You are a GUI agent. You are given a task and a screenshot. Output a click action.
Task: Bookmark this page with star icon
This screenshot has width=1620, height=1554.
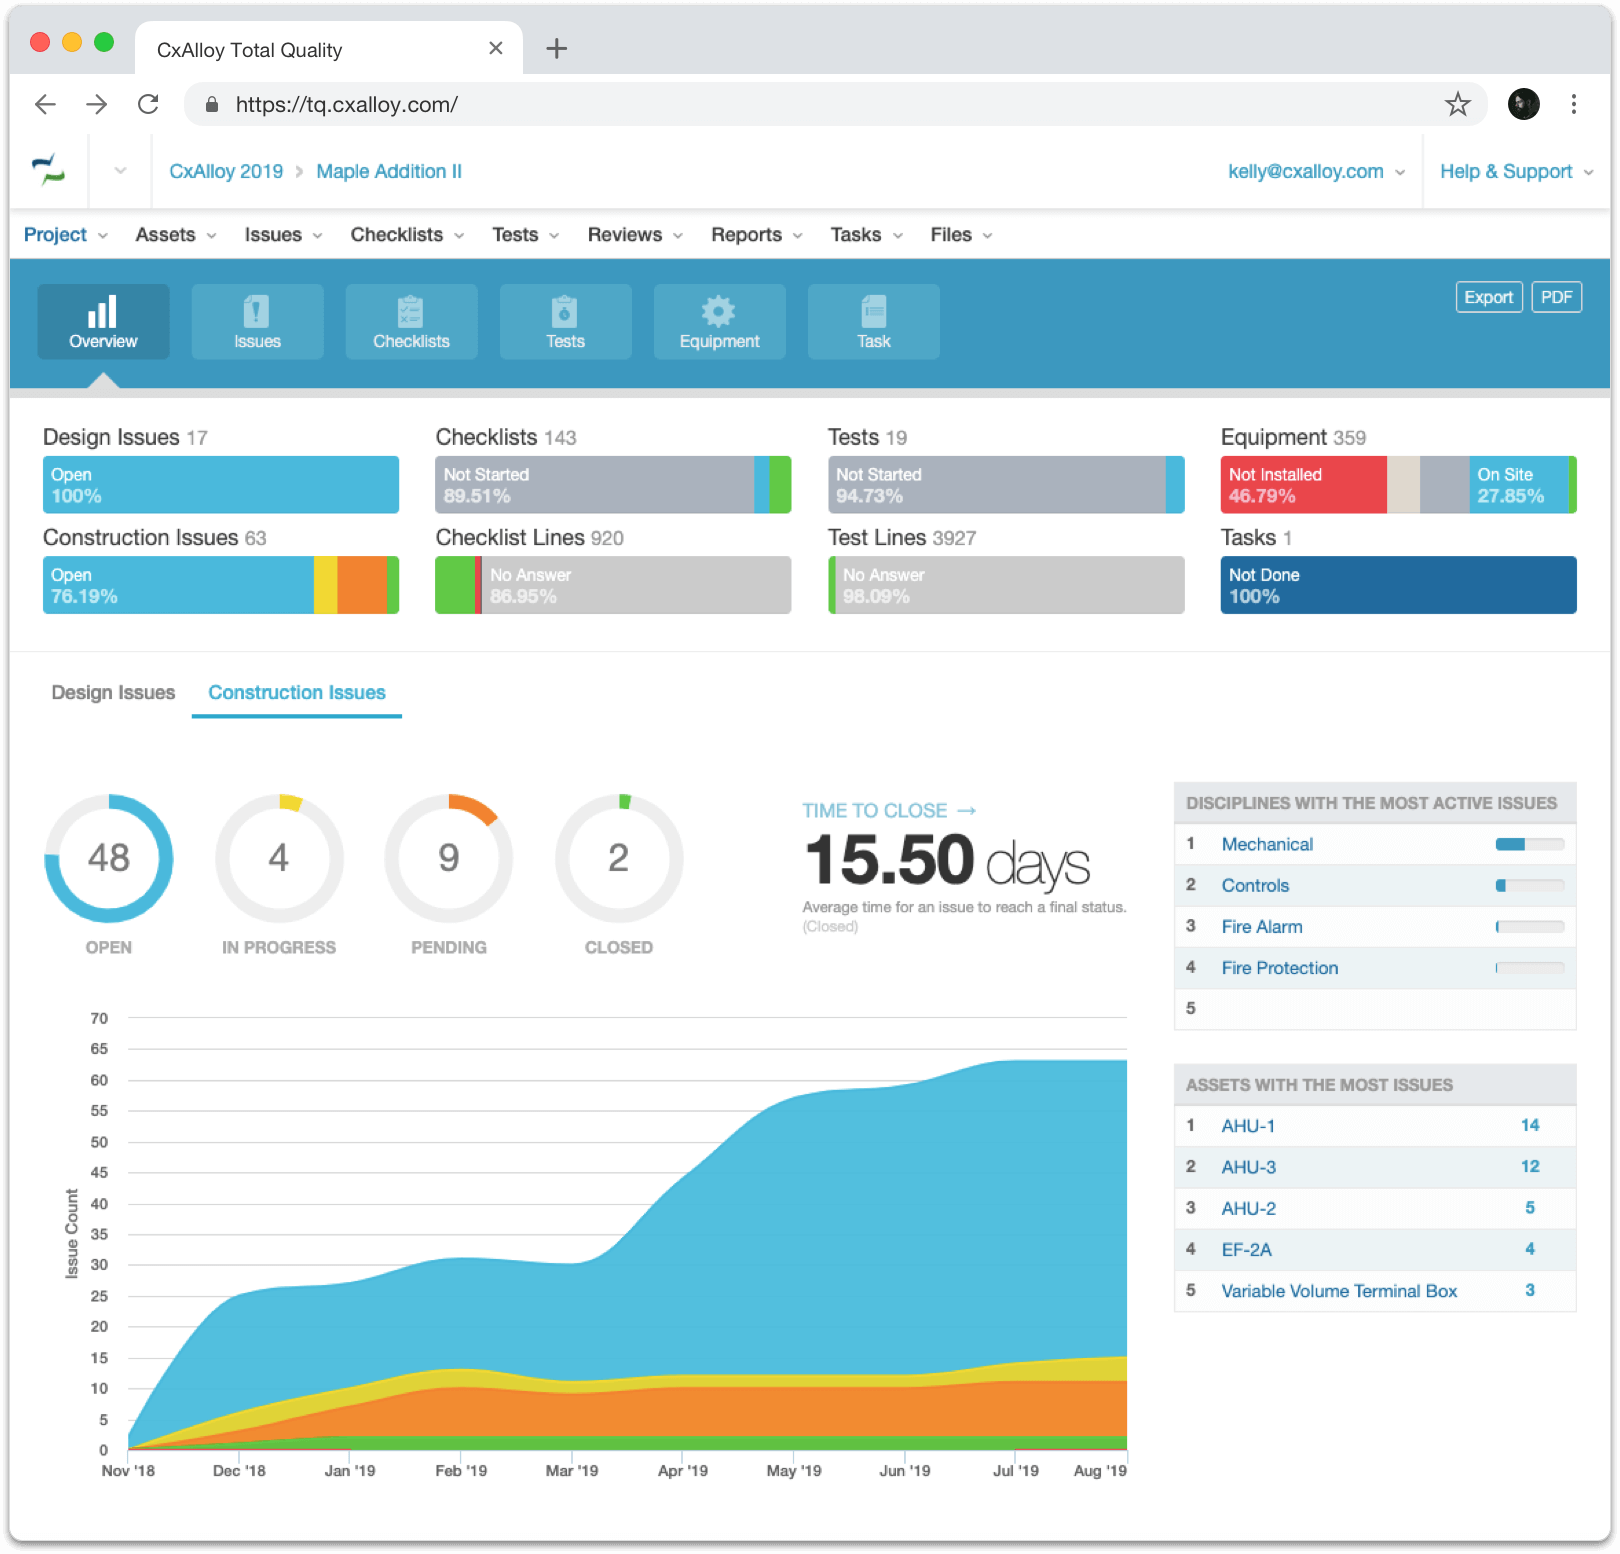[1457, 104]
